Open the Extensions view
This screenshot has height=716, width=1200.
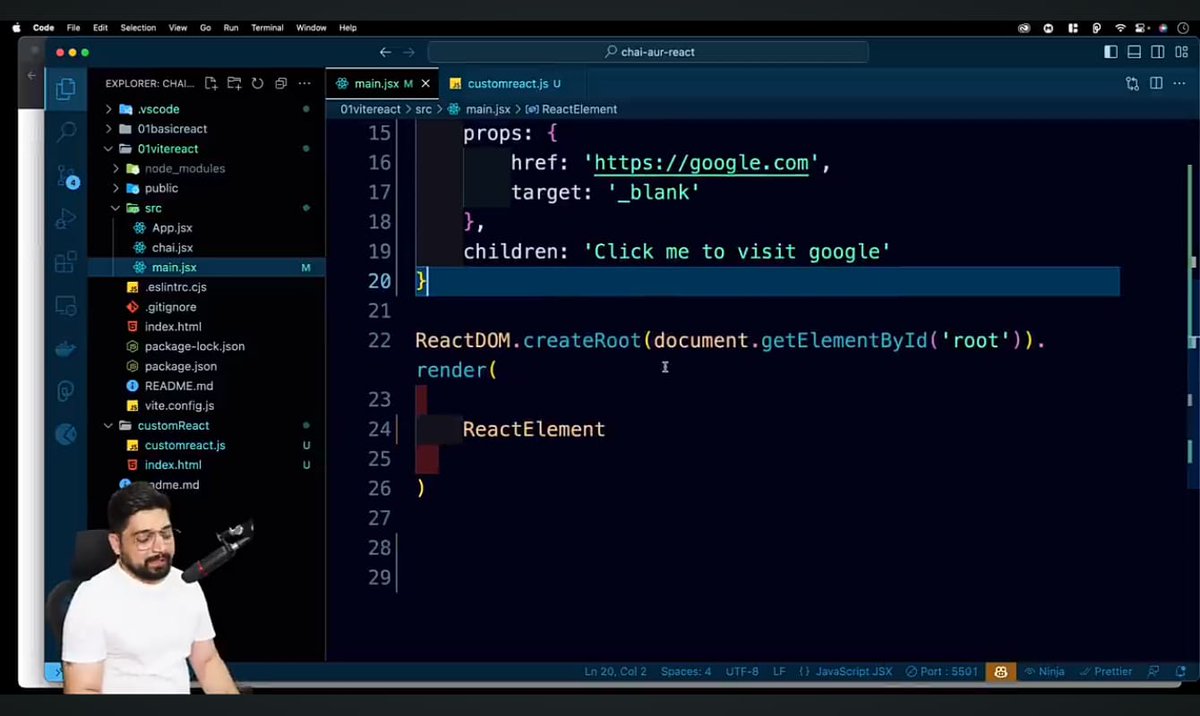(x=63, y=263)
